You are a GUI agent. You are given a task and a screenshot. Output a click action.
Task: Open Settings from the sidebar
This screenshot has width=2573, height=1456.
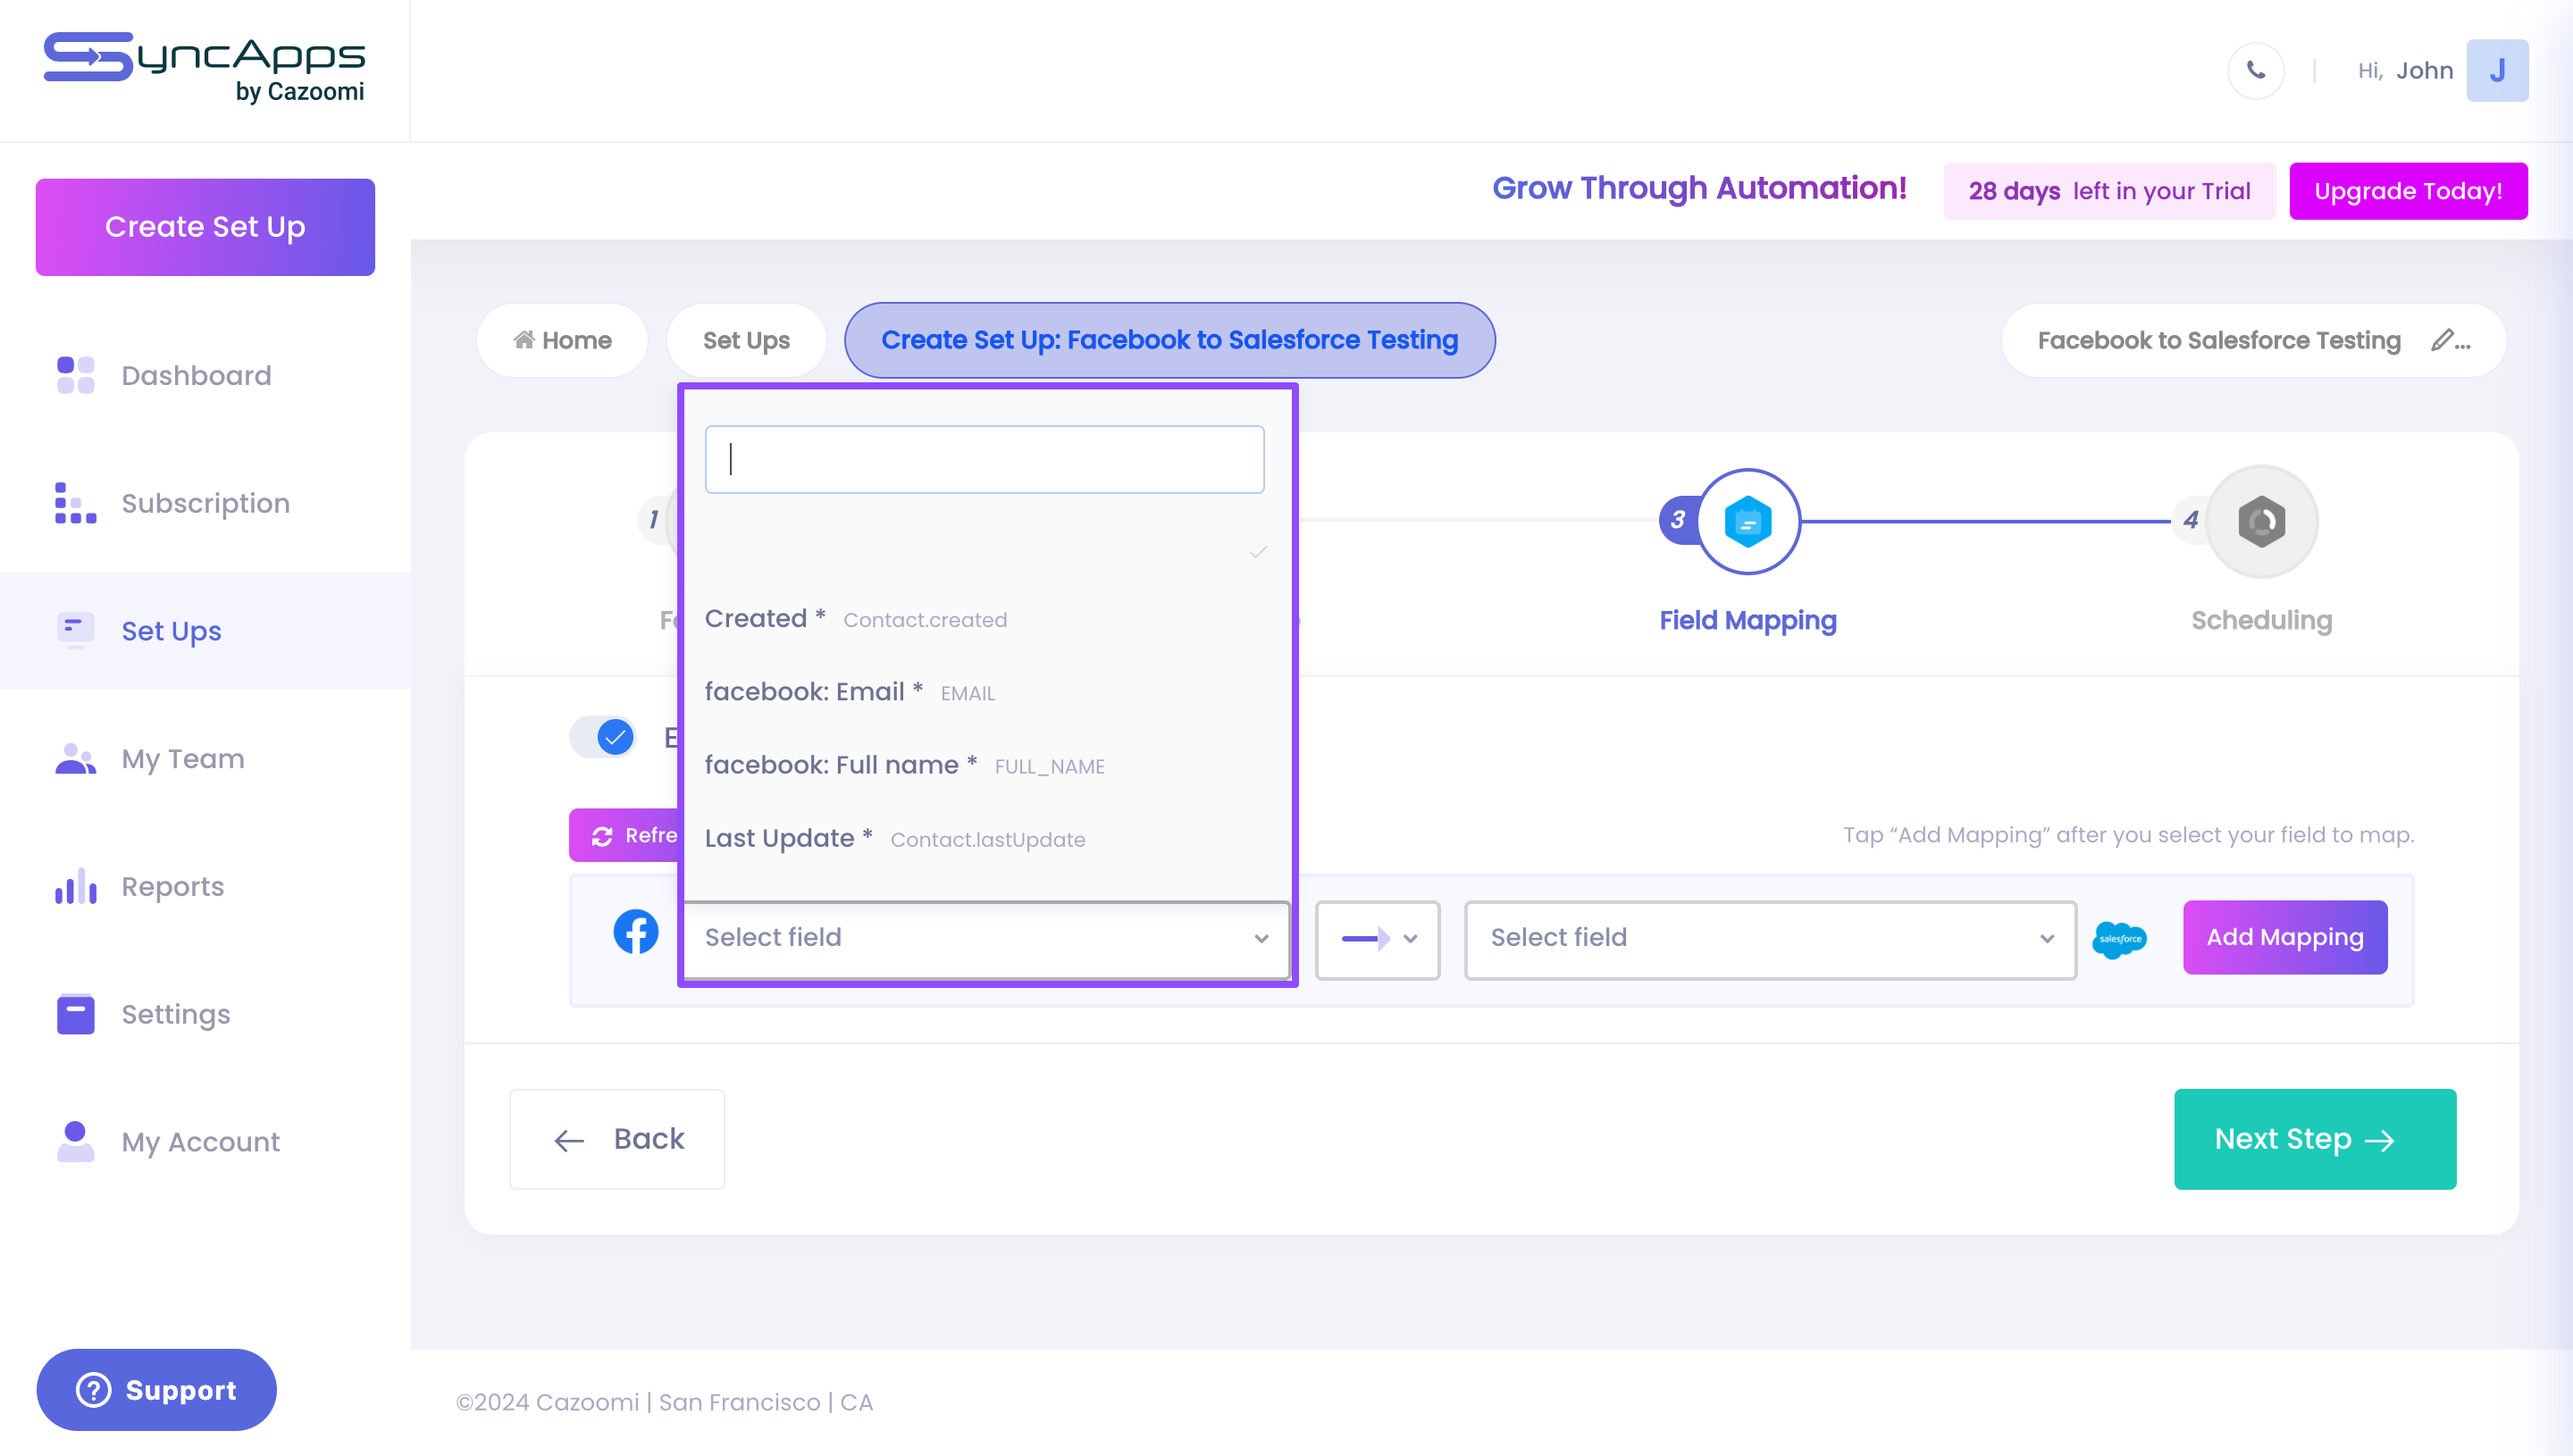click(x=176, y=1014)
